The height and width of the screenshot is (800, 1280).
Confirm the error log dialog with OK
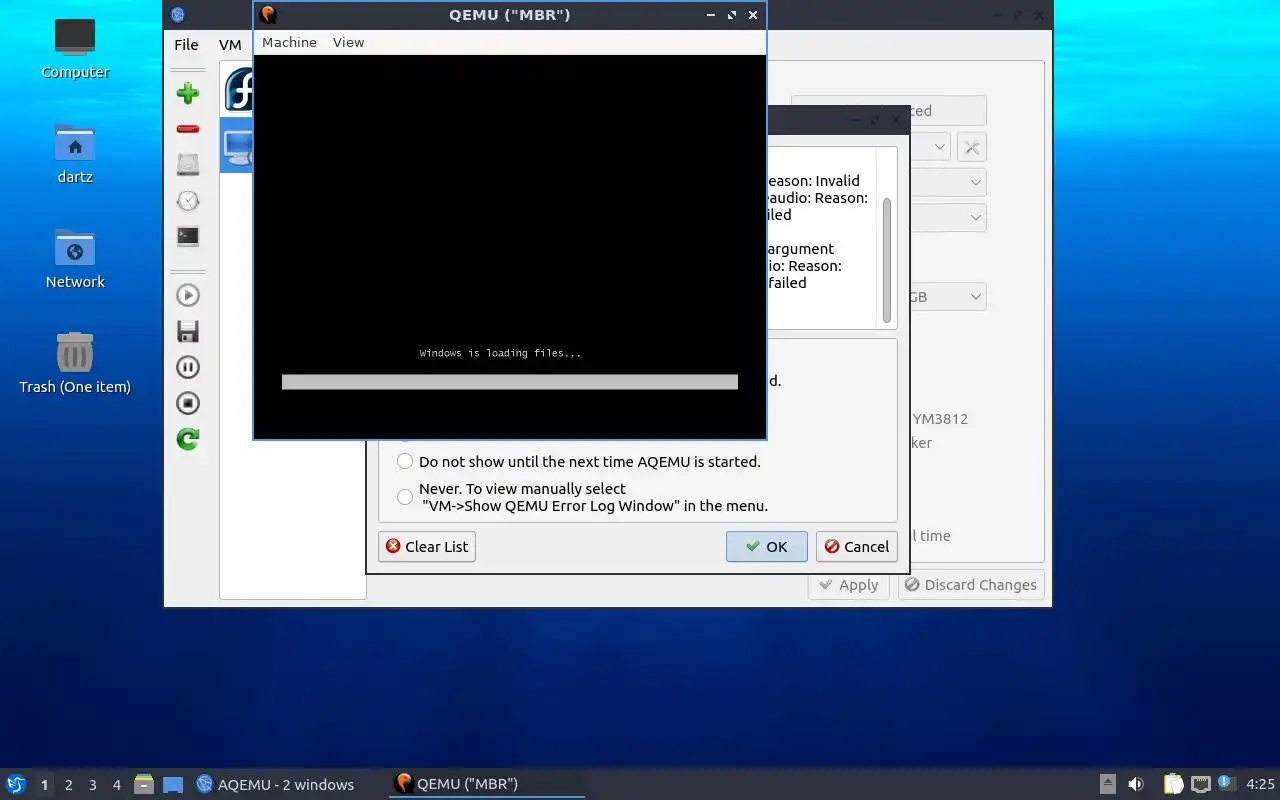point(766,546)
